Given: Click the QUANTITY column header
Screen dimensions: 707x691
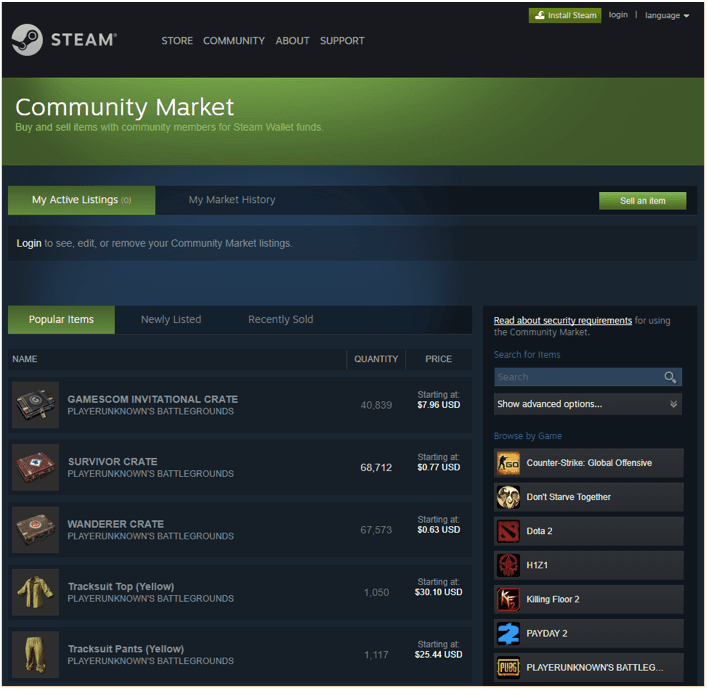Looking at the screenshot, I should [x=376, y=359].
